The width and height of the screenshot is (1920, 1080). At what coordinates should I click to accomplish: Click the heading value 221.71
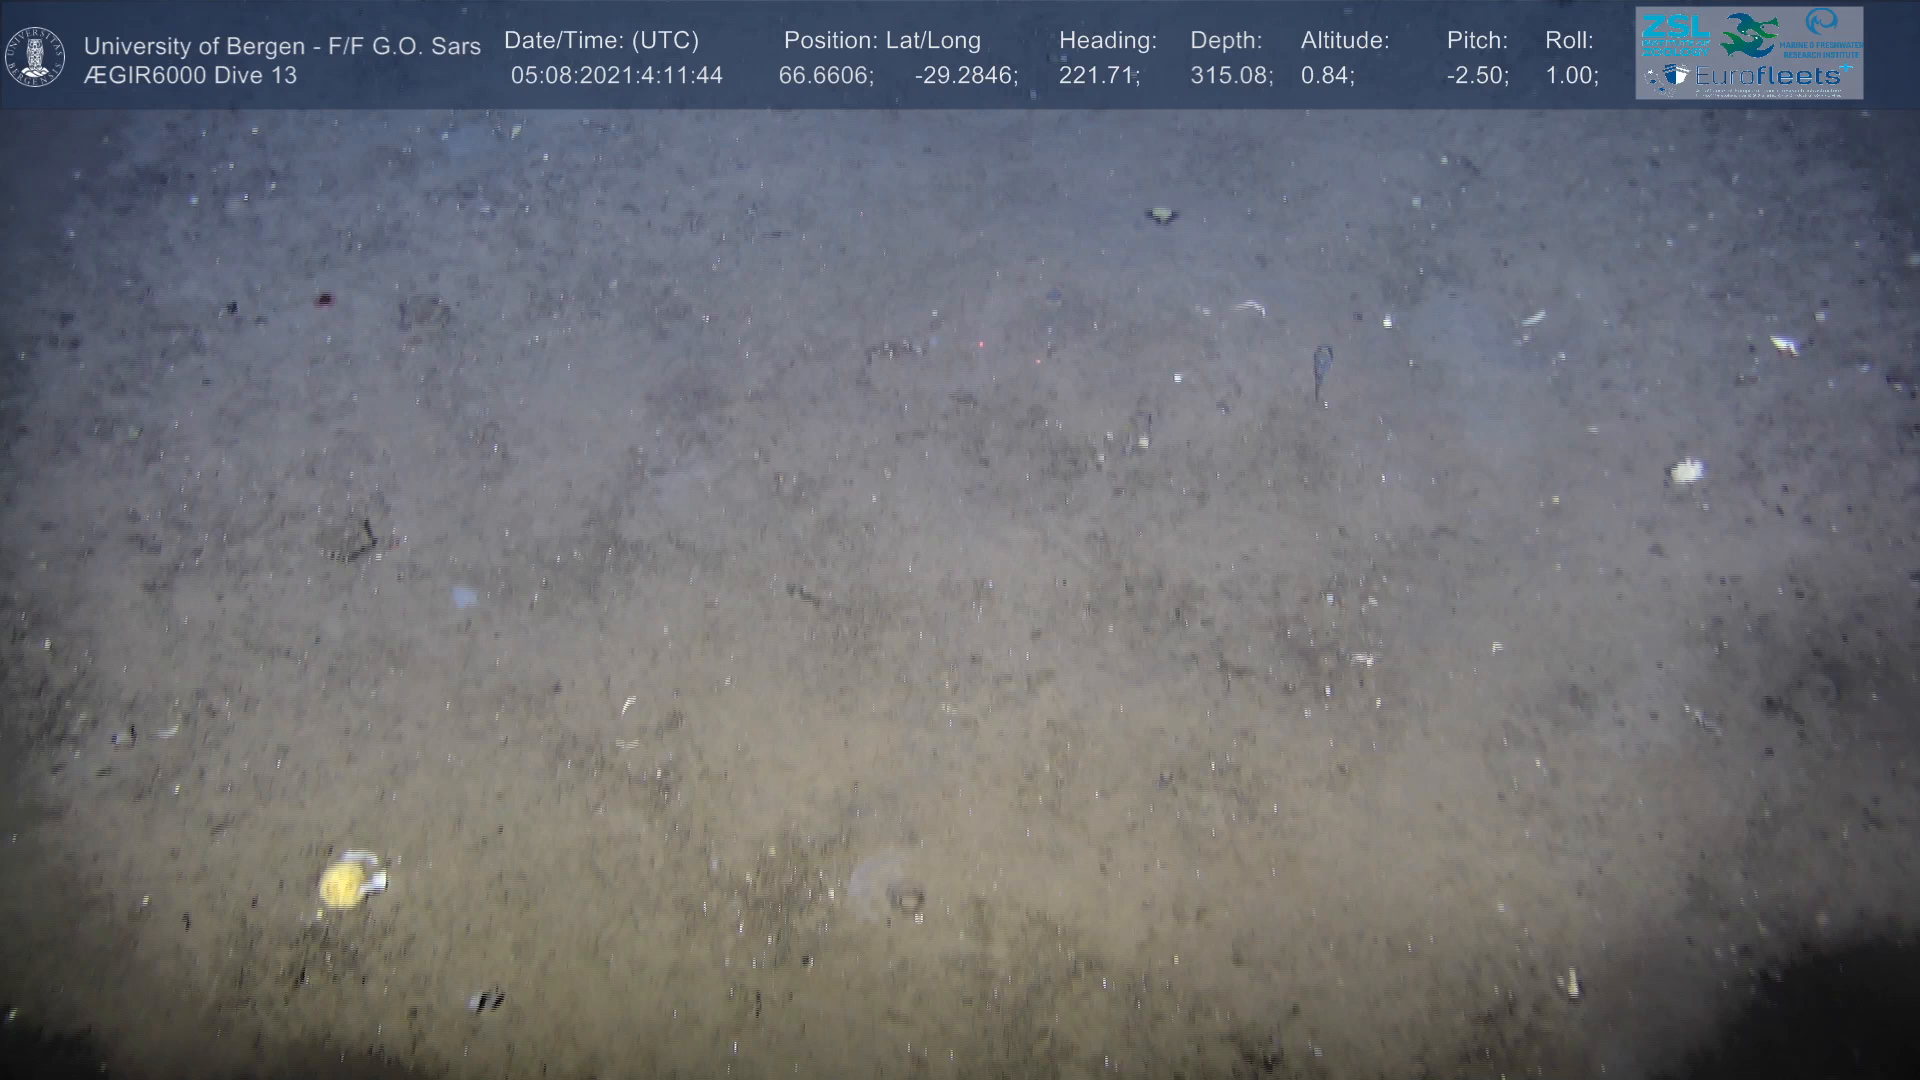(x=1099, y=76)
